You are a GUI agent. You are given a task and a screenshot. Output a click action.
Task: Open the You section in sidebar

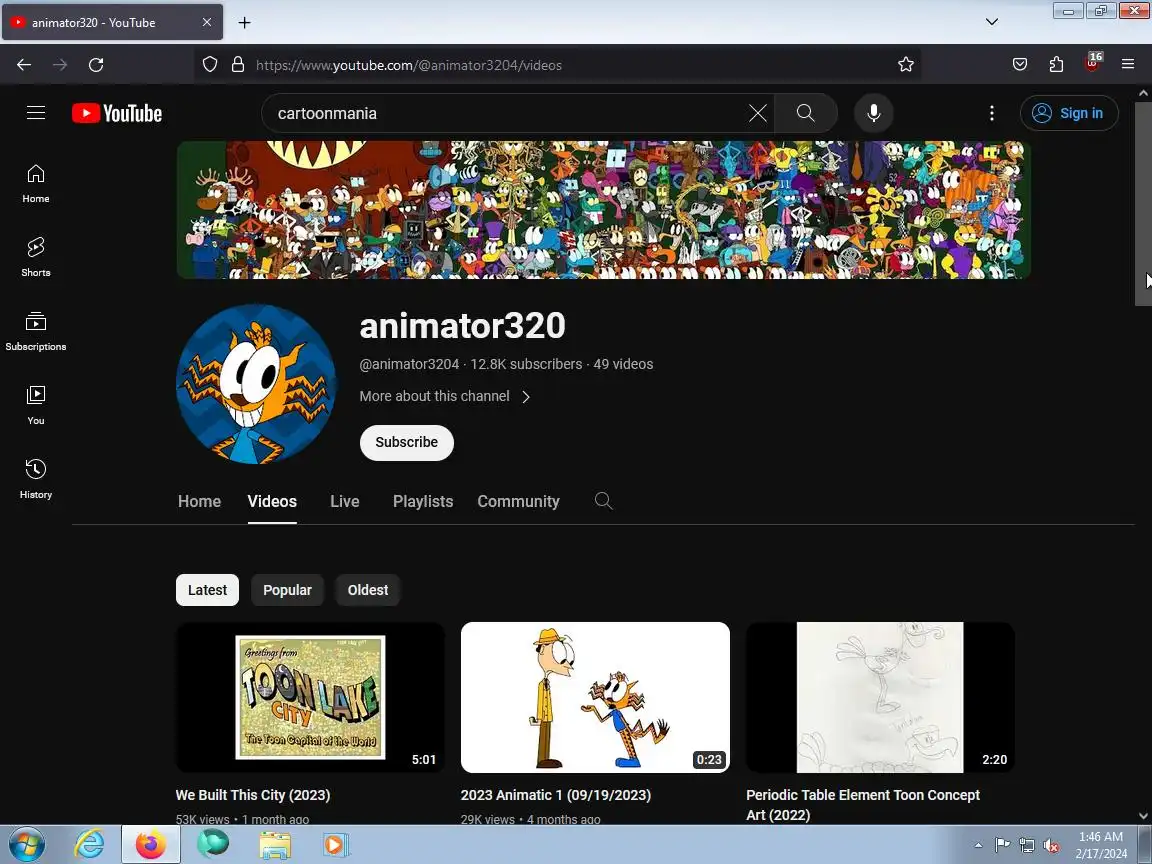35,406
